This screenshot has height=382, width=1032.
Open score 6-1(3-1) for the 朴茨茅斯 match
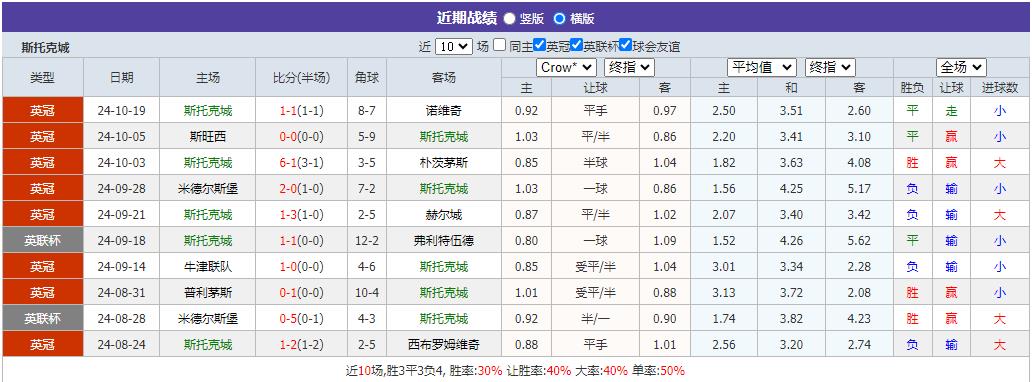click(301, 163)
